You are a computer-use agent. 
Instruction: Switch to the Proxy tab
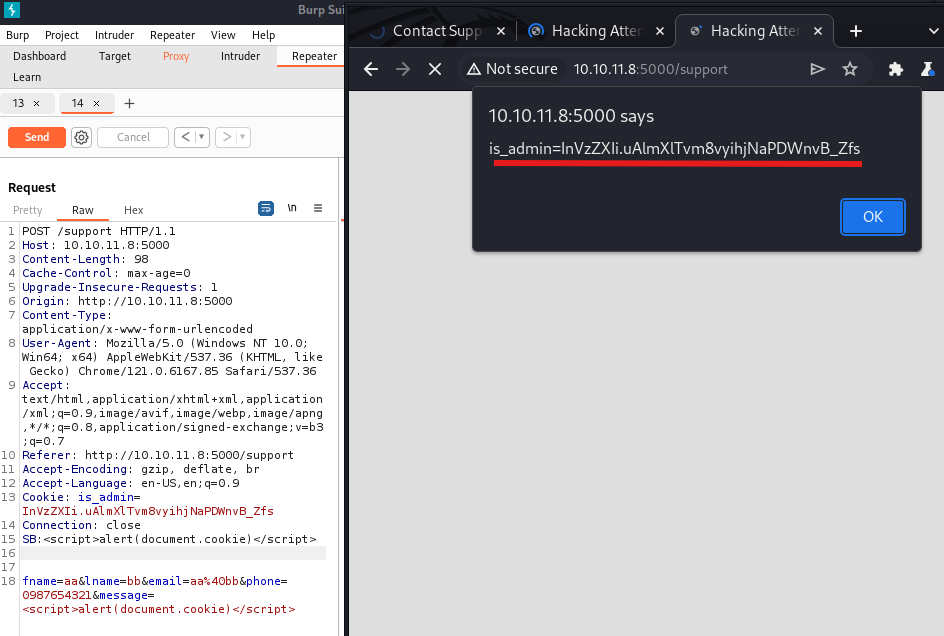tap(176, 56)
